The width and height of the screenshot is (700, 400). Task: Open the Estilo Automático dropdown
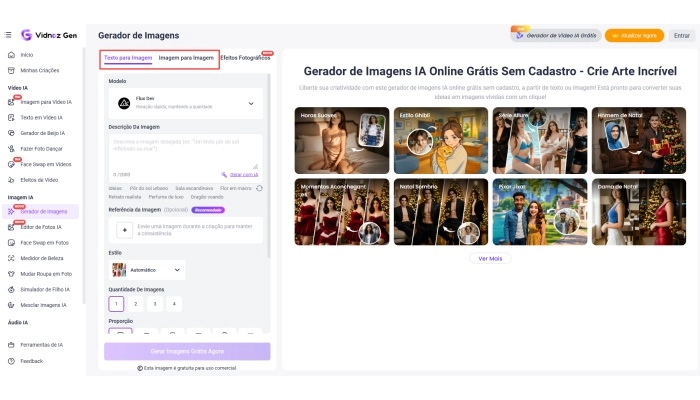[x=147, y=270]
